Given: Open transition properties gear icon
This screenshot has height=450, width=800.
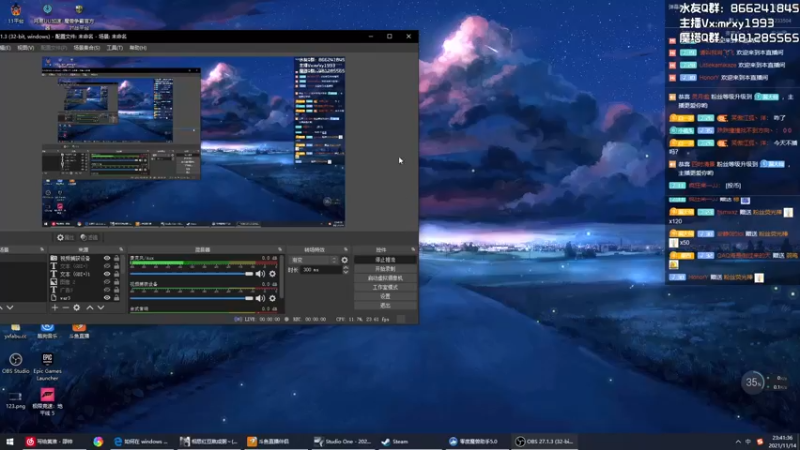Looking at the screenshot, I should click(344, 260).
